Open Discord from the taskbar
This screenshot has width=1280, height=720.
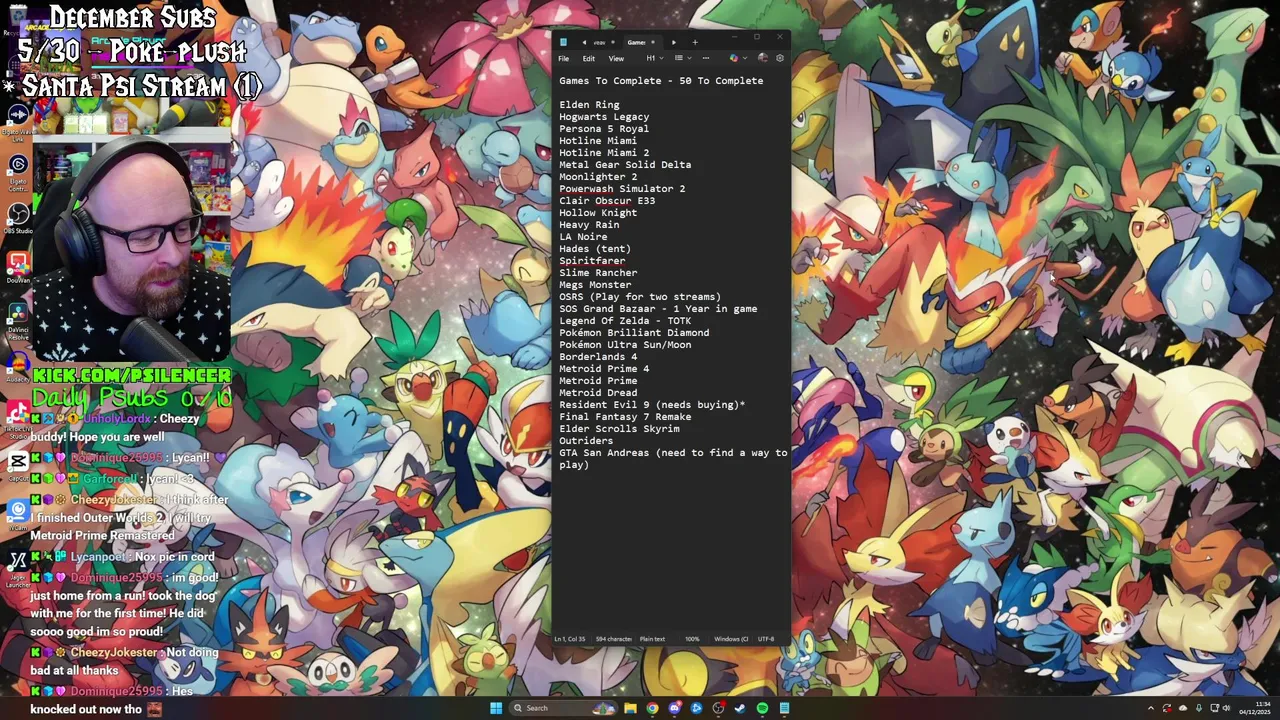(675, 708)
